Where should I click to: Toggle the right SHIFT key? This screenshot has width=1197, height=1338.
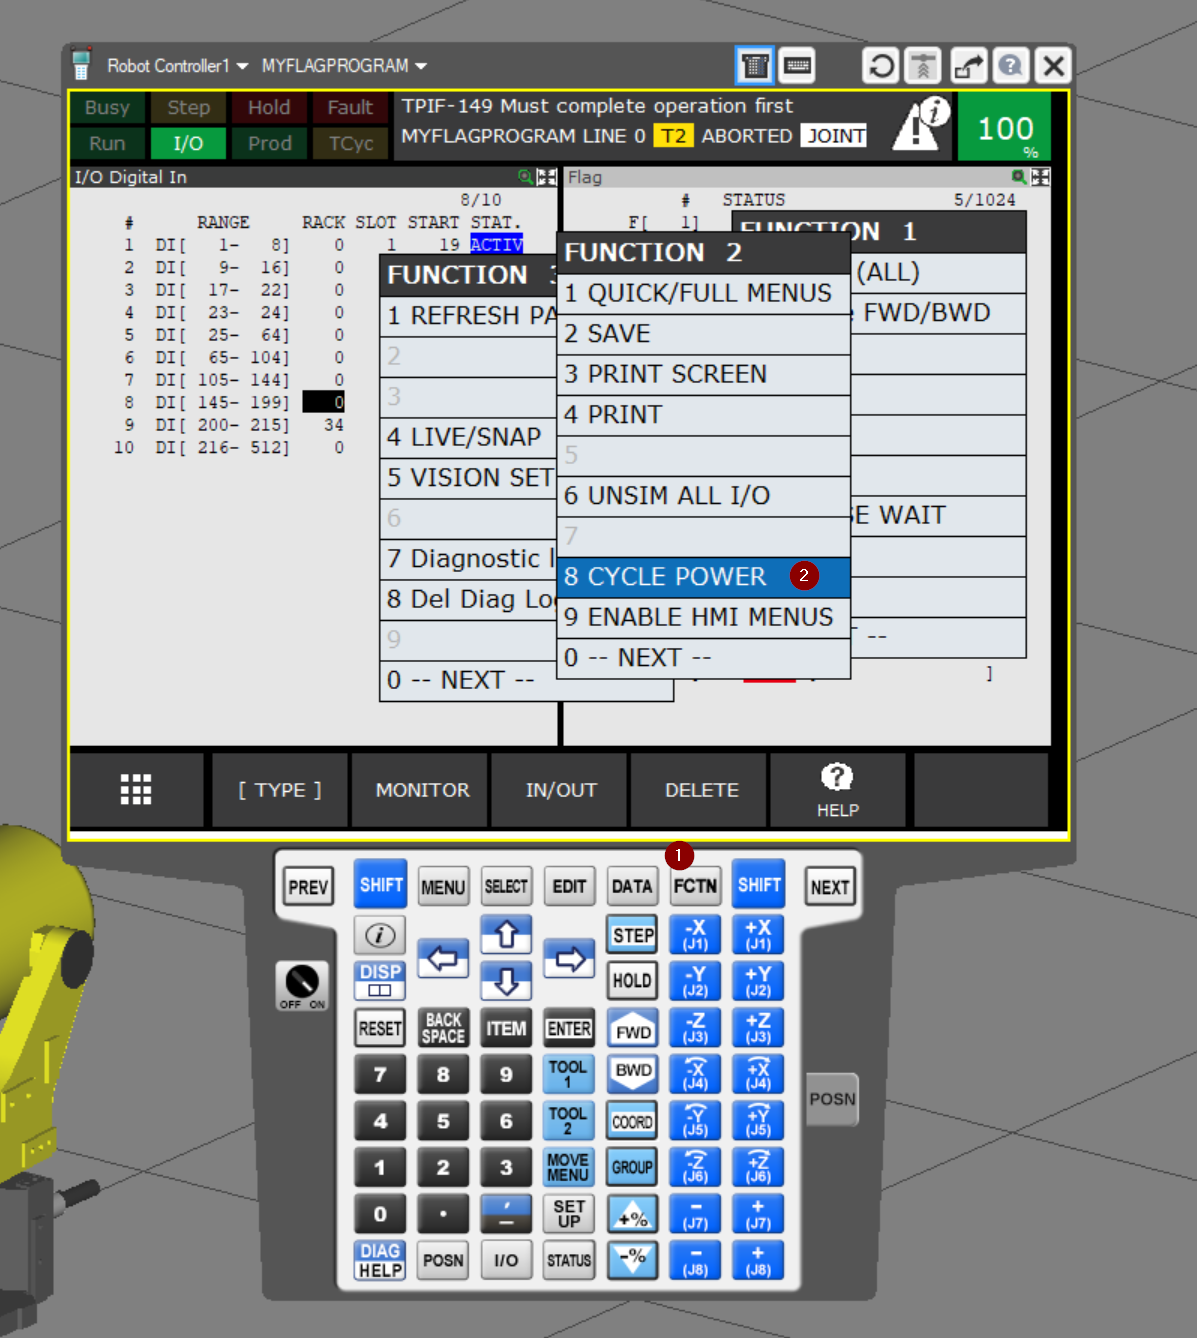(758, 885)
